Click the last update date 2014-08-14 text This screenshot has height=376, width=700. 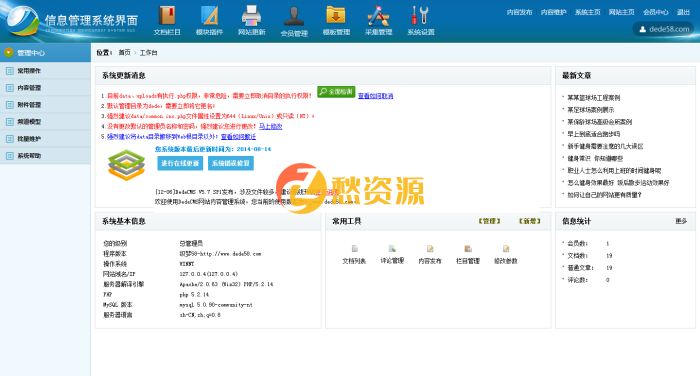254,149
